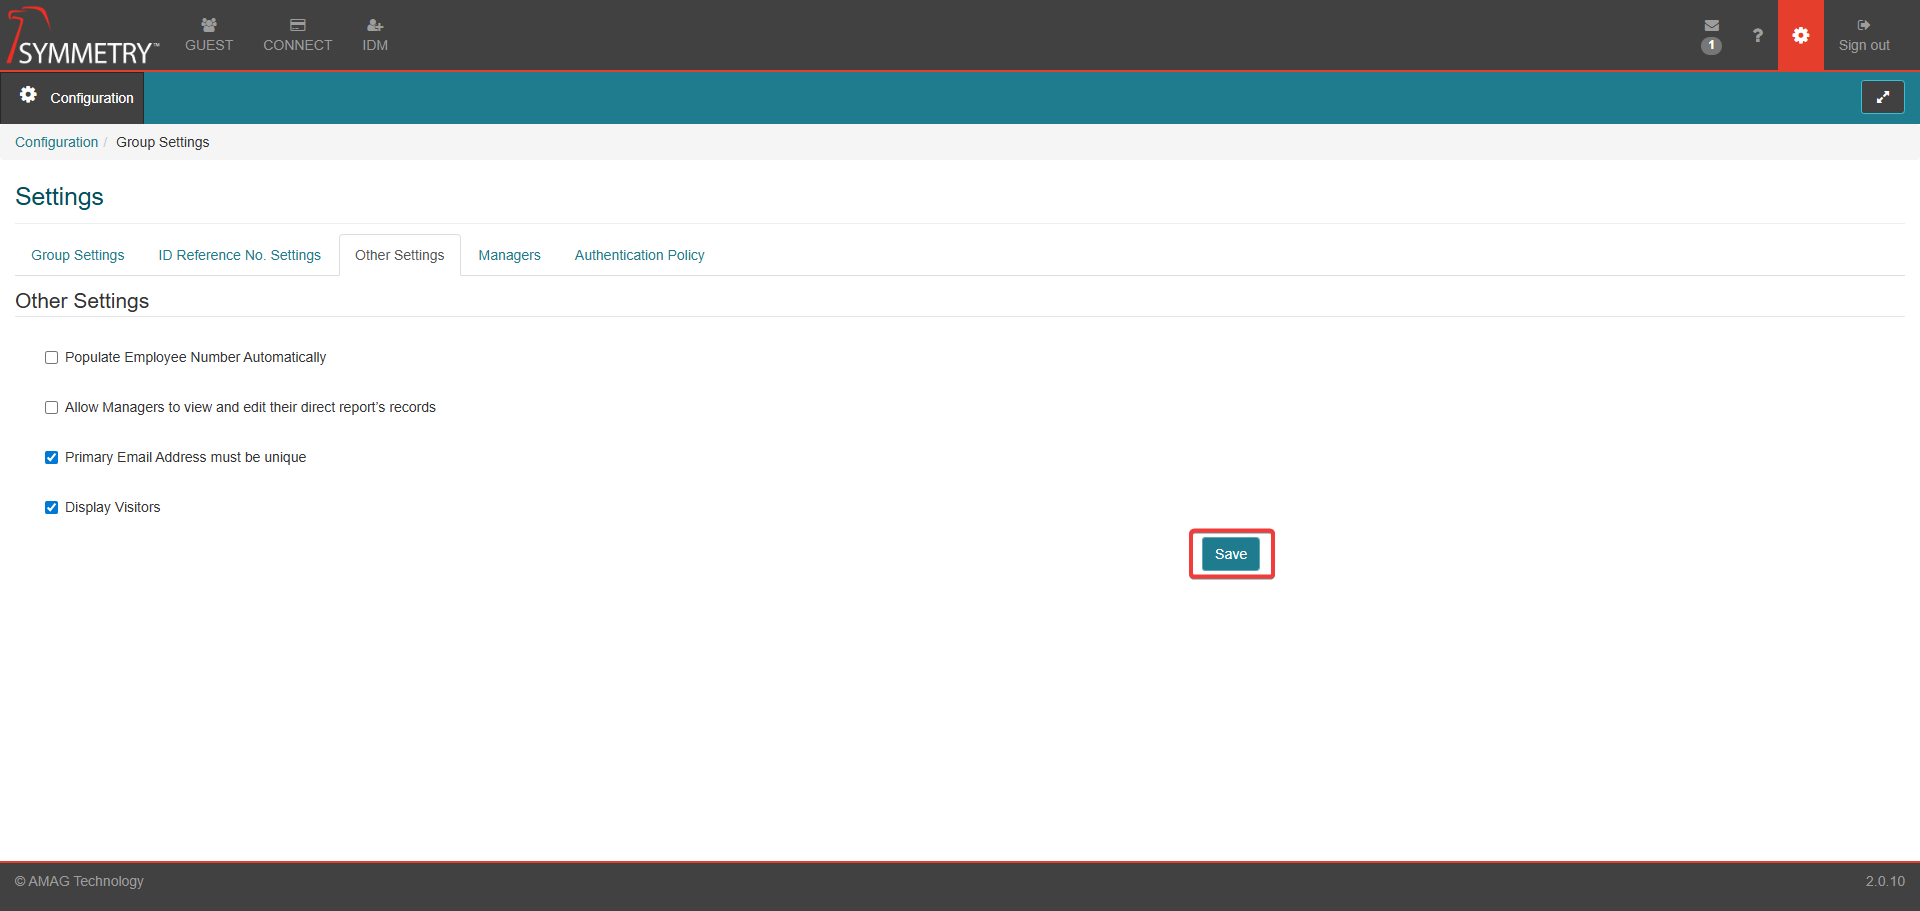Viewport: 1920px width, 911px height.
Task: Select the Managers tab
Action: [509, 255]
